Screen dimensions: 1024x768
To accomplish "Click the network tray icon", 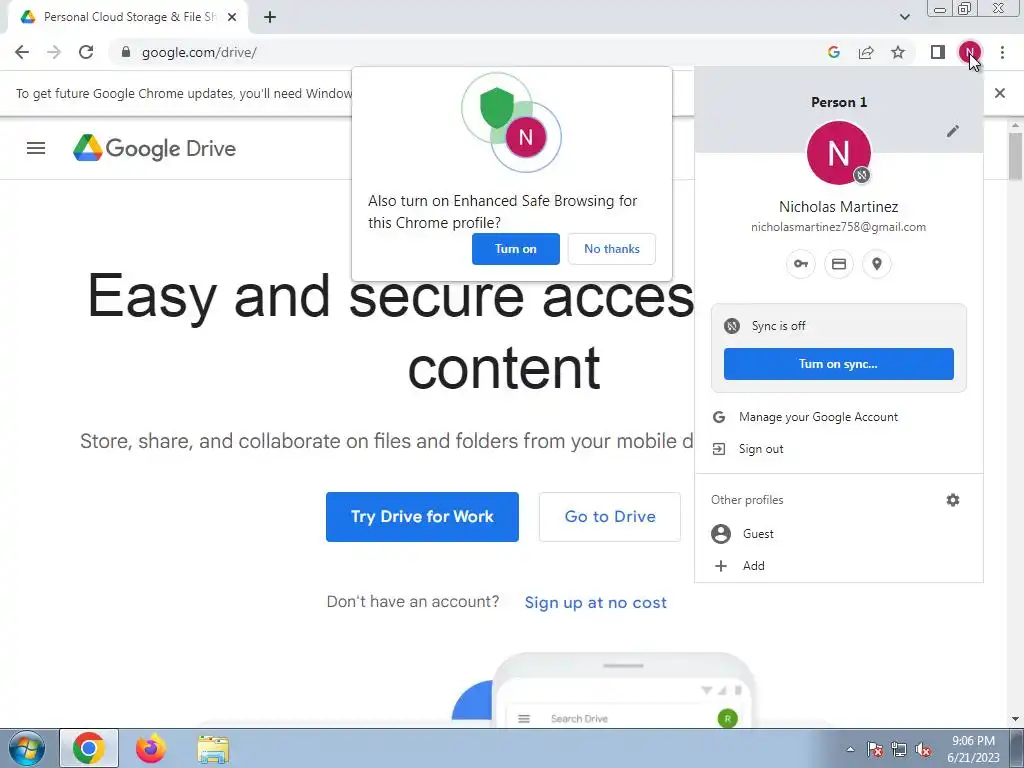I will click(899, 749).
